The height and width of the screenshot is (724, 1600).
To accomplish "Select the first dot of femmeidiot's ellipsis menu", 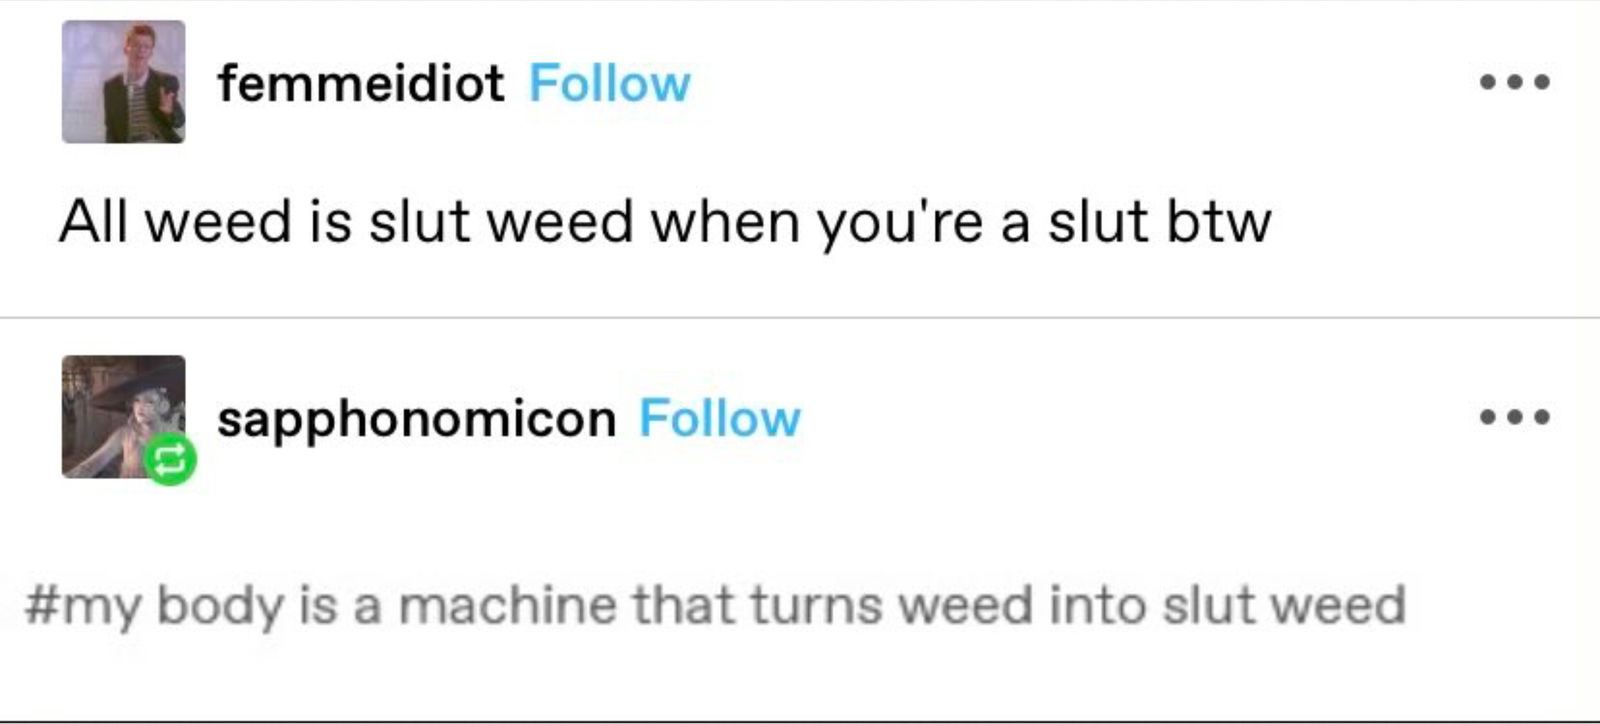I will pos(1489,82).
